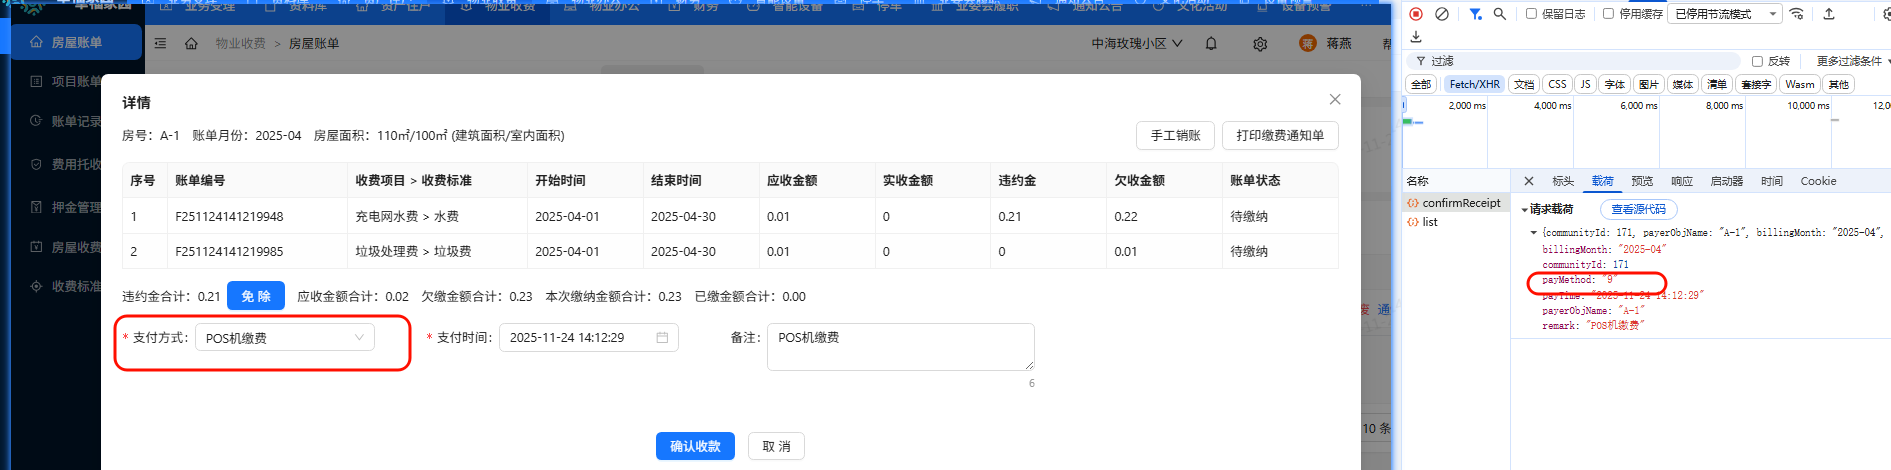Switch to the 时间 tab

[x=1772, y=181]
